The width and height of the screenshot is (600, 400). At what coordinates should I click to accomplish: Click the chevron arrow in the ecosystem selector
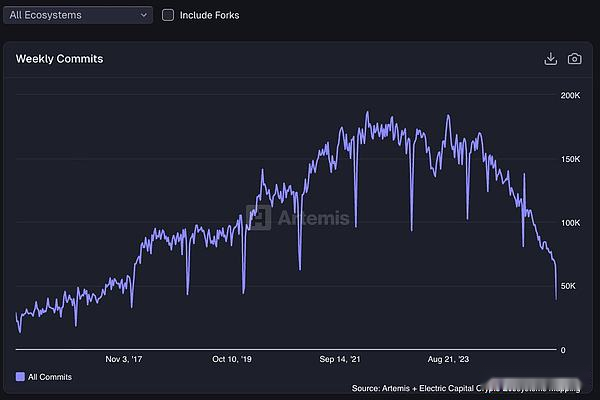[x=145, y=15]
